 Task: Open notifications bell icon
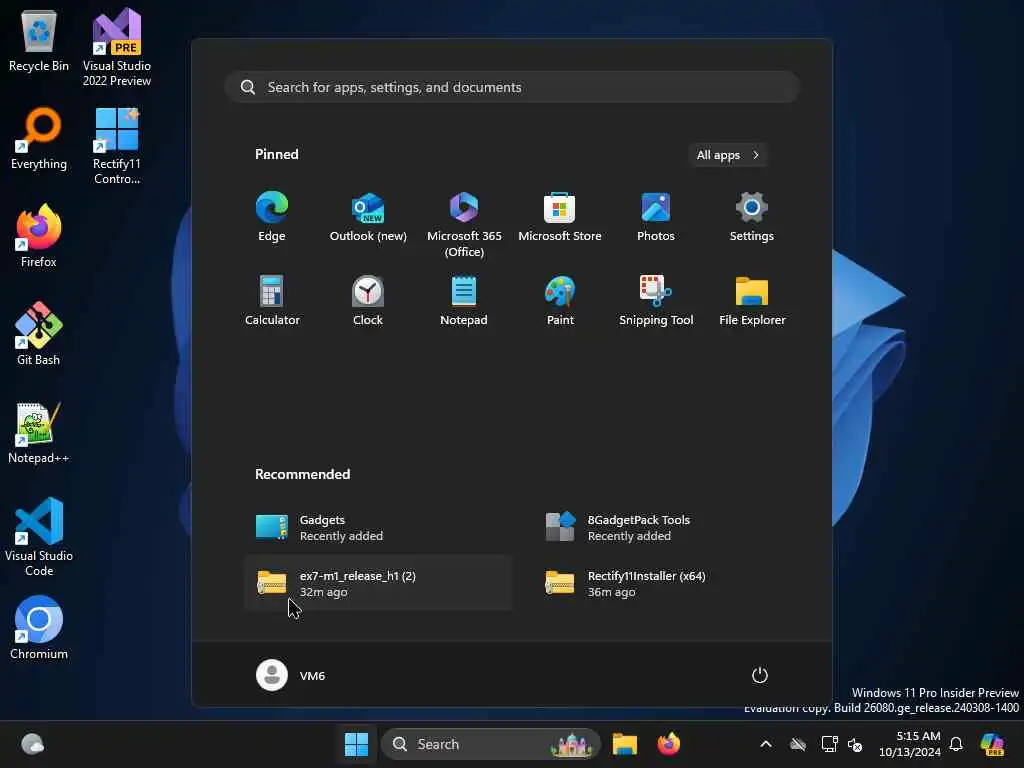click(956, 744)
